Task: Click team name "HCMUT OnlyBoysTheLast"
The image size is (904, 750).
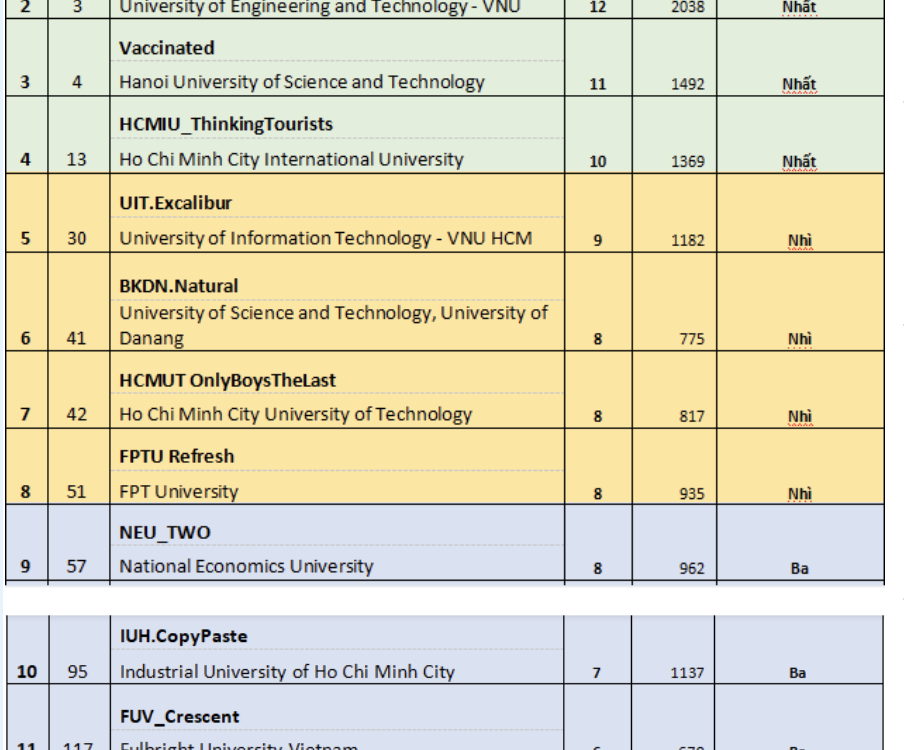Action: (227, 380)
